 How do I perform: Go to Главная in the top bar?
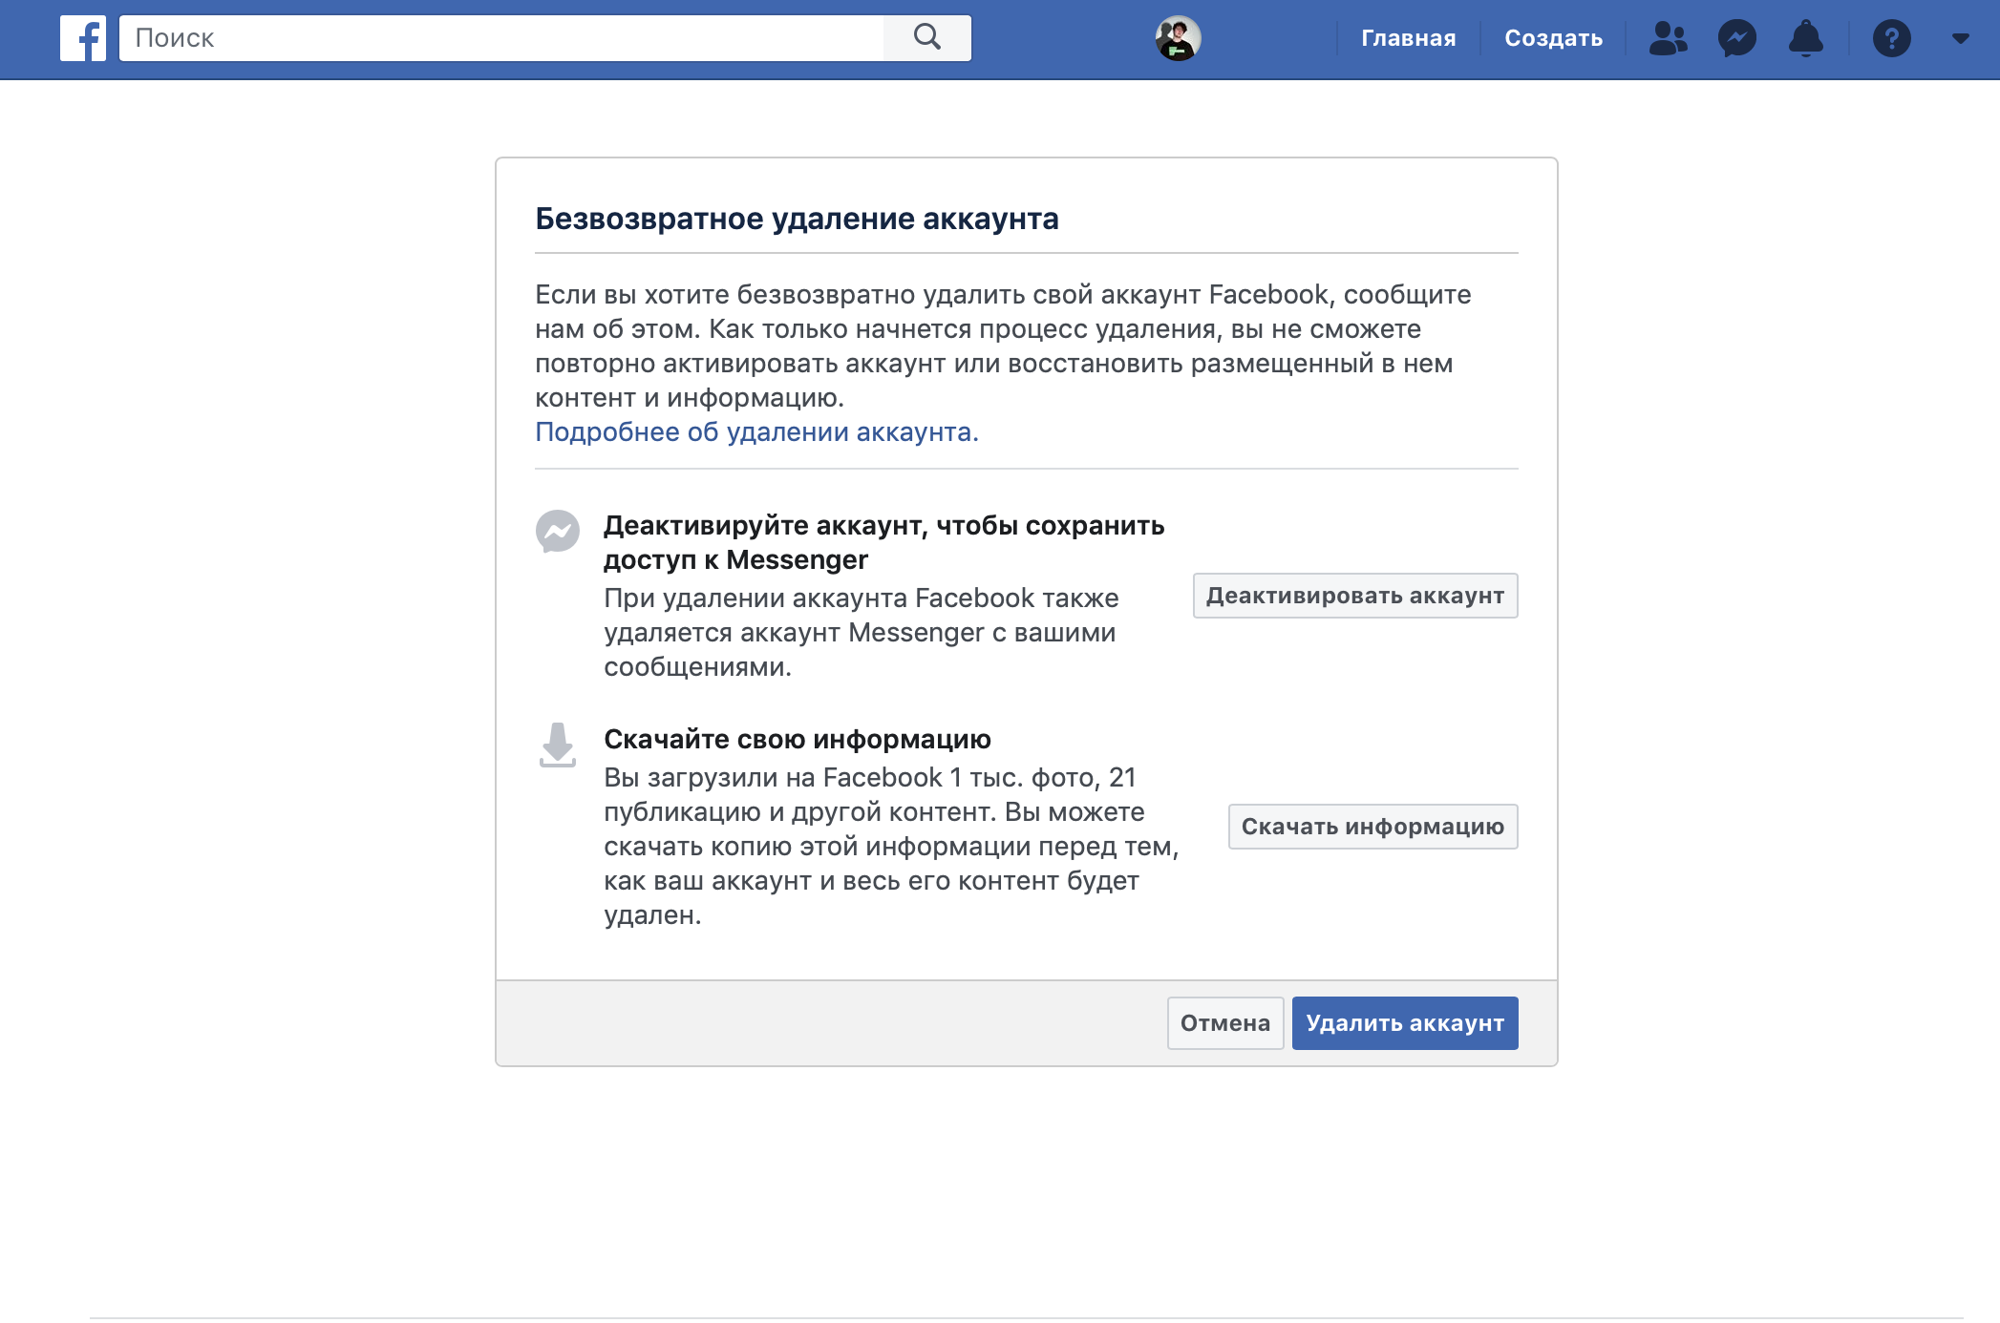(1408, 38)
